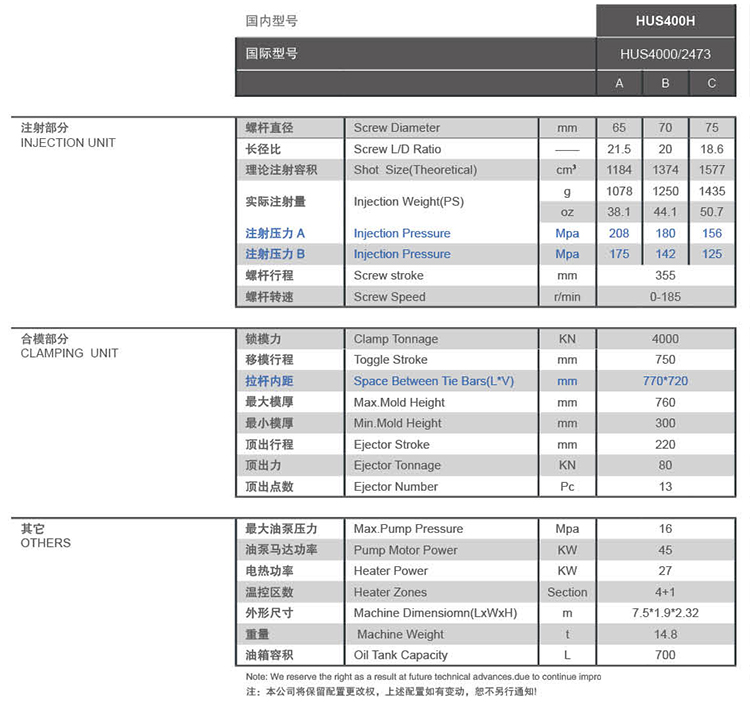Screen dimensions: 750x702
Task: Click the injection pressure value 142
Action: pos(665,254)
